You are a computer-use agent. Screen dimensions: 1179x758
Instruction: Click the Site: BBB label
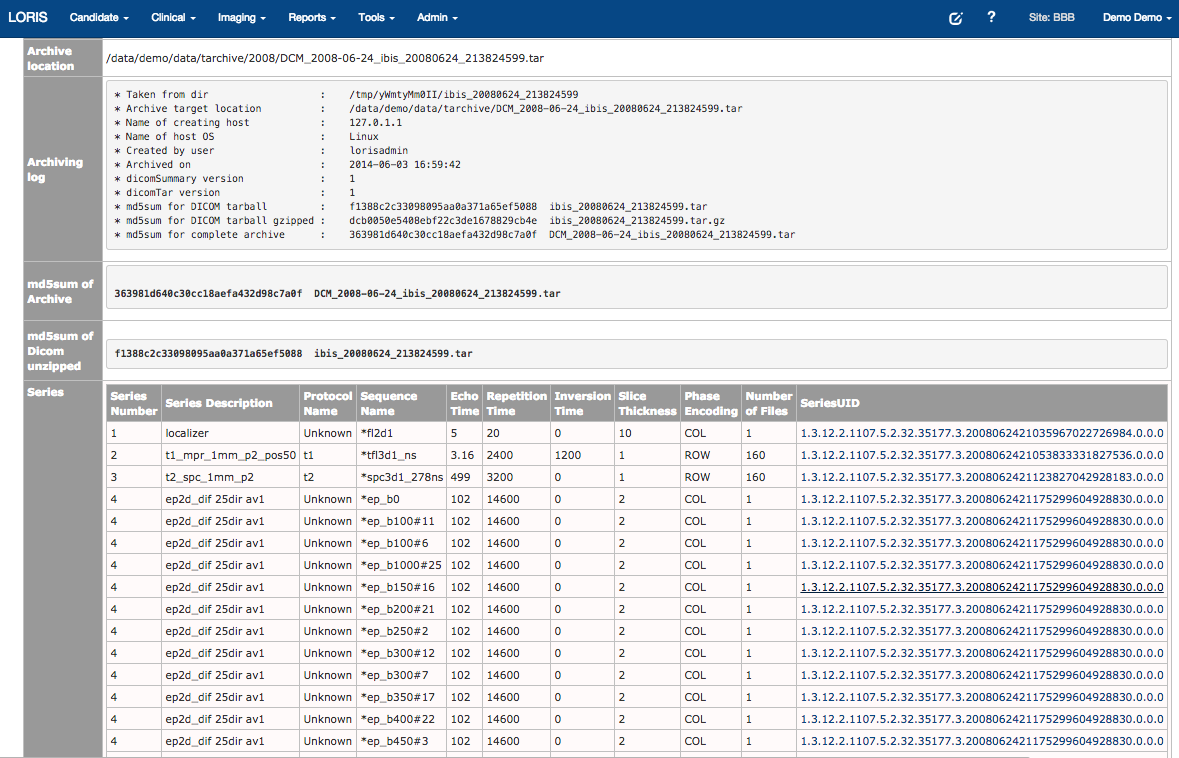point(1051,18)
